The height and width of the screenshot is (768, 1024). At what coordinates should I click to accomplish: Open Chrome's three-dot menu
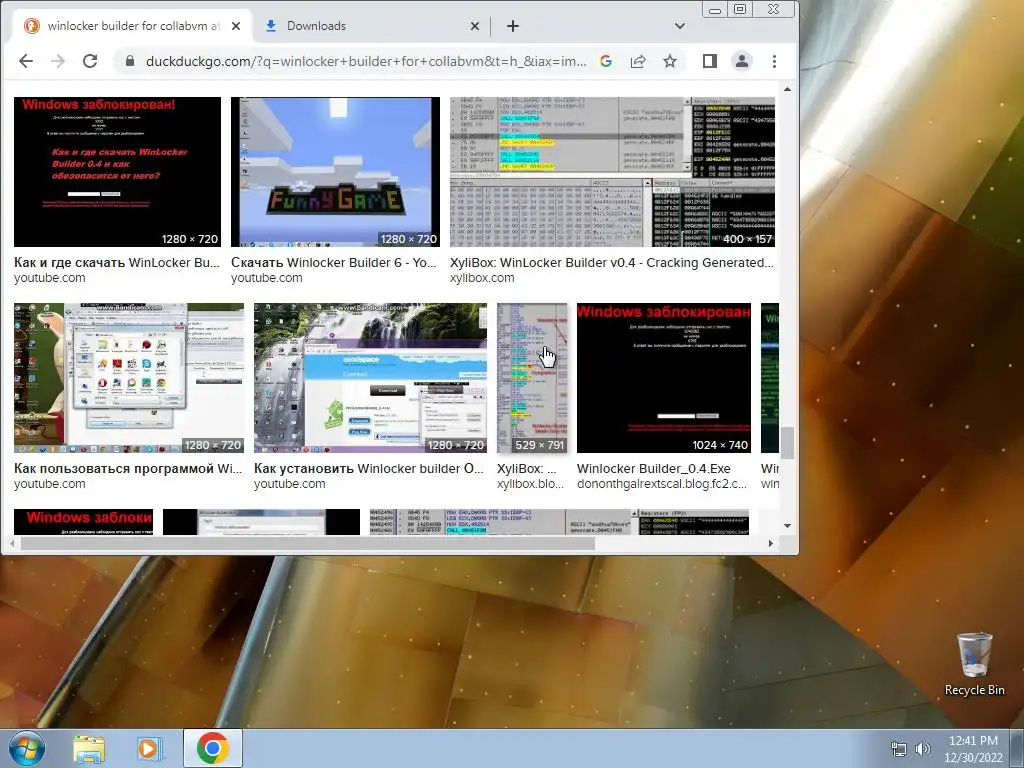point(775,61)
